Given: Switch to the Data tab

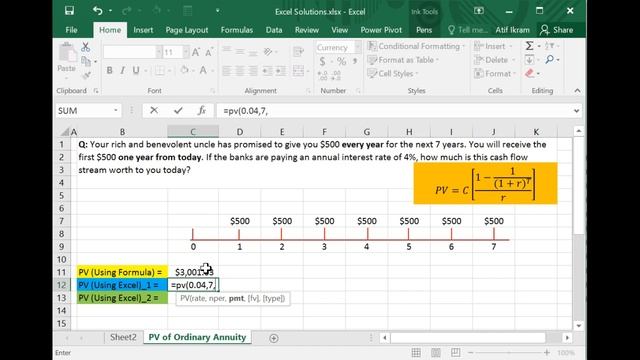Looking at the screenshot, I should point(274,30).
